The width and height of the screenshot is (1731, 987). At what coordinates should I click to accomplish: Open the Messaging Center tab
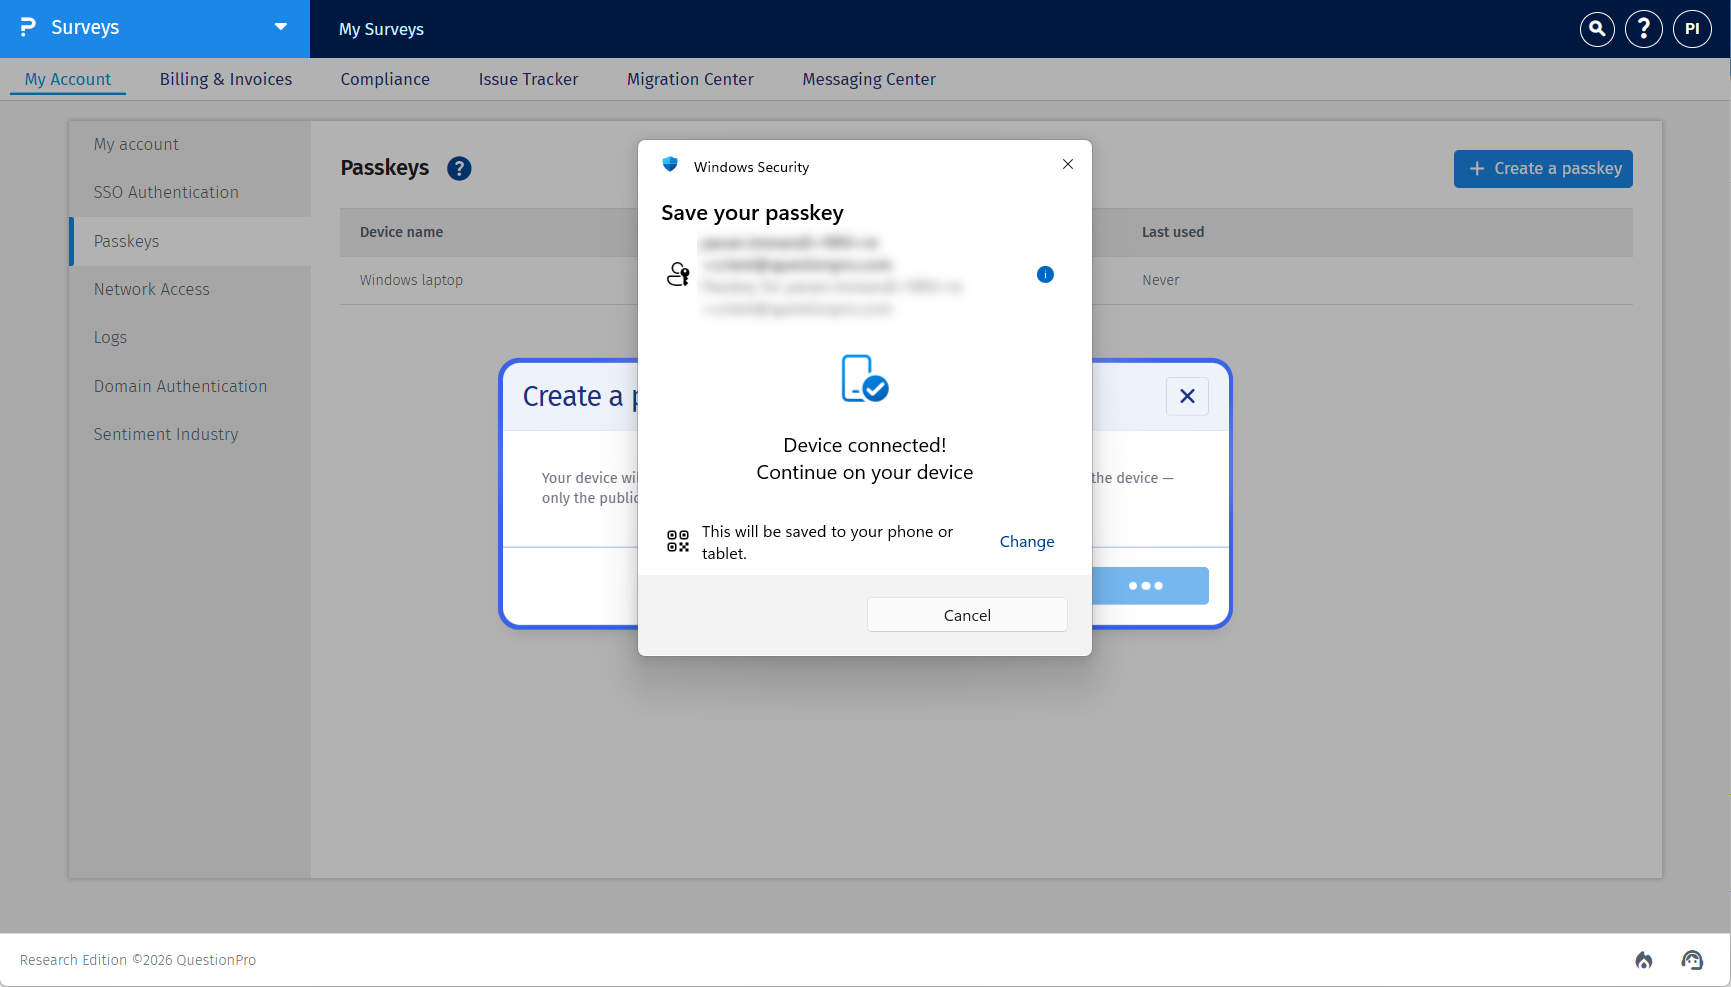[x=869, y=79]
